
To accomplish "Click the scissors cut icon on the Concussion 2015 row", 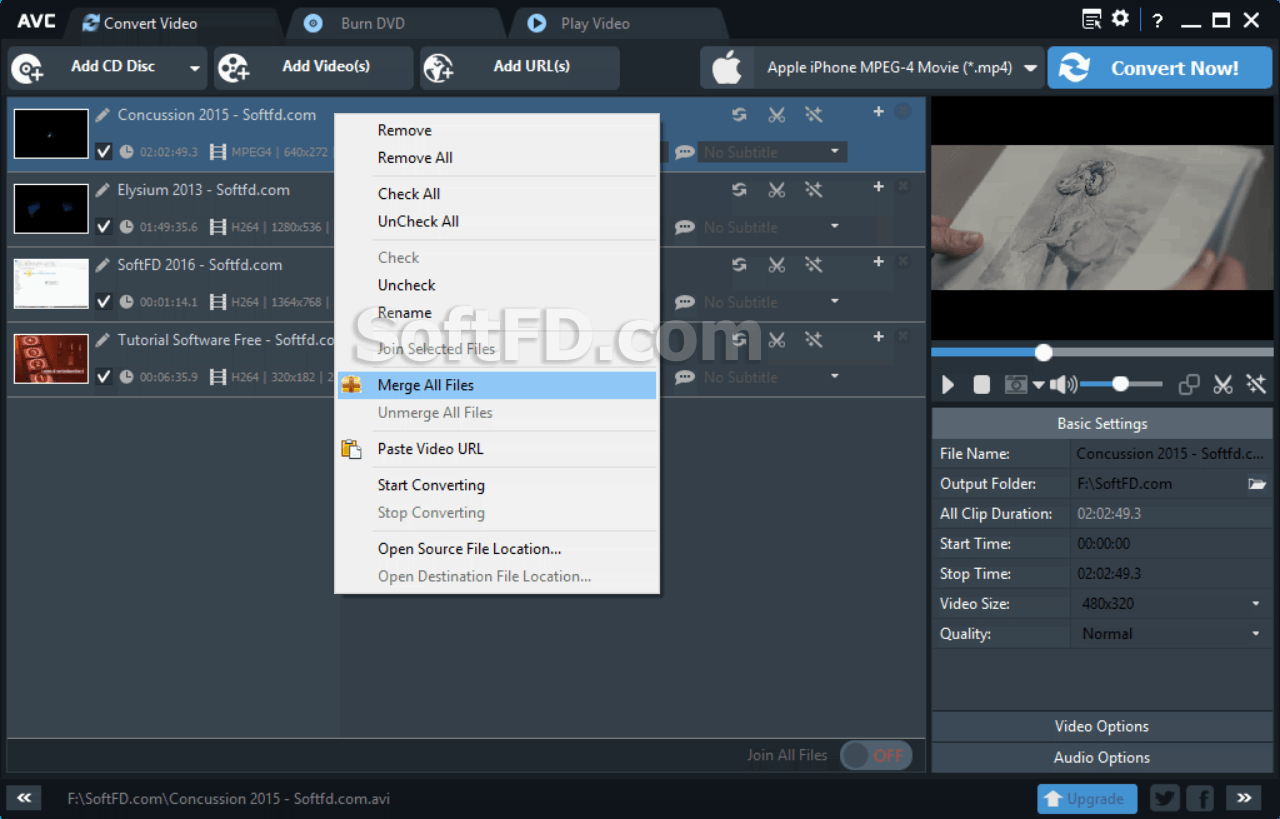I will pyautogui.click(x=776, y=114).
